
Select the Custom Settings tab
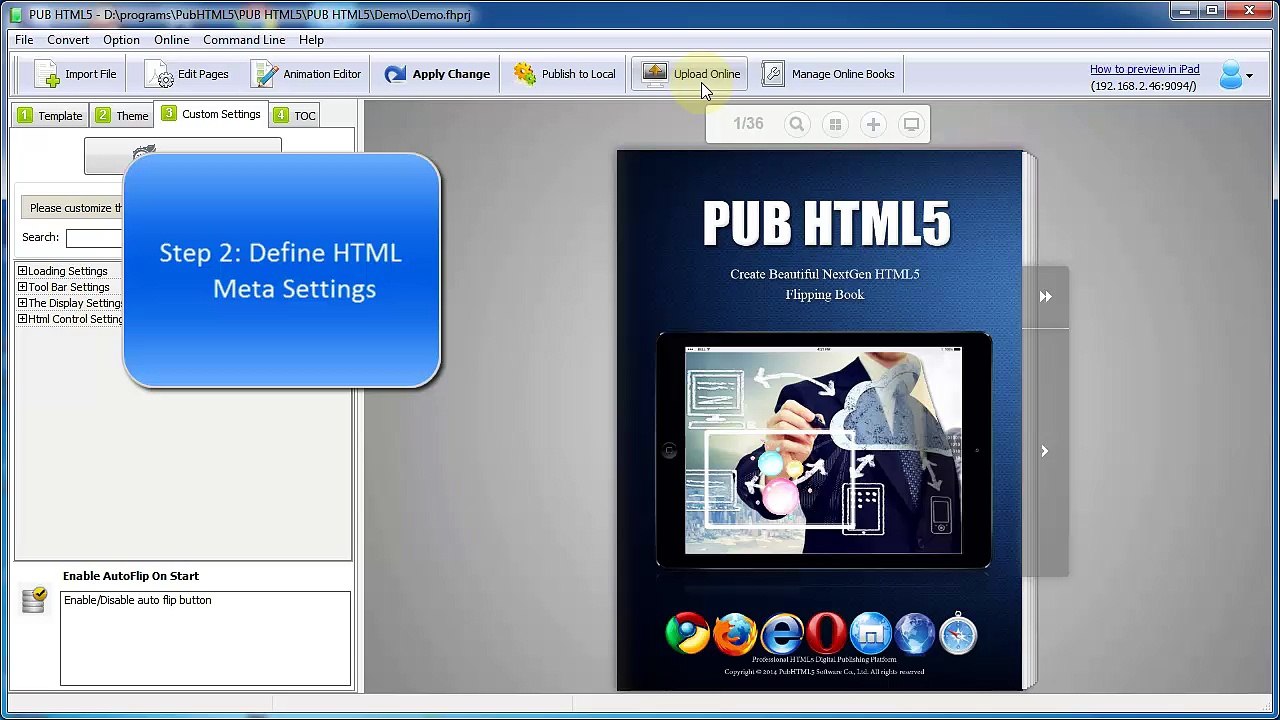211,114
